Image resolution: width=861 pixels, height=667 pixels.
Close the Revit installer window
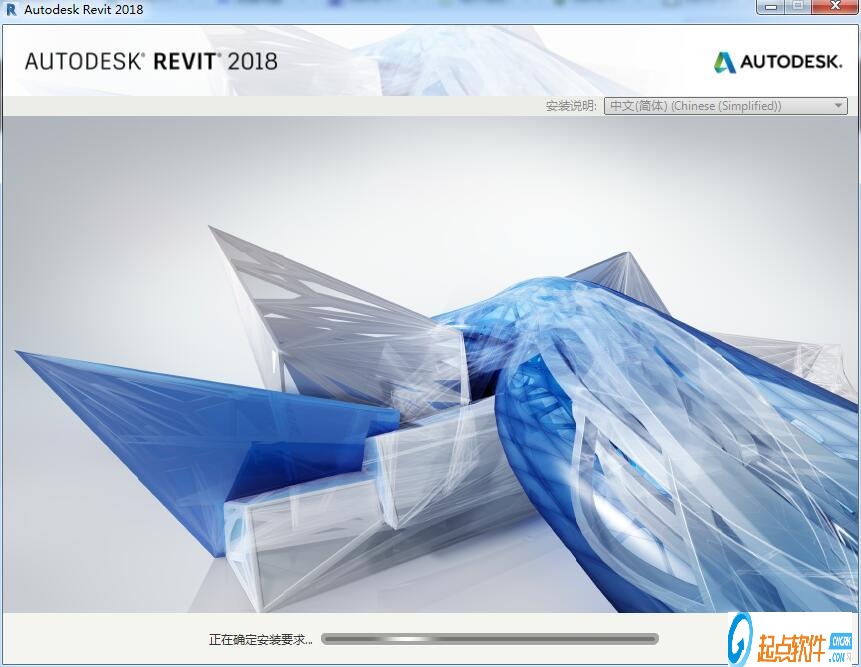pos(835,7)
